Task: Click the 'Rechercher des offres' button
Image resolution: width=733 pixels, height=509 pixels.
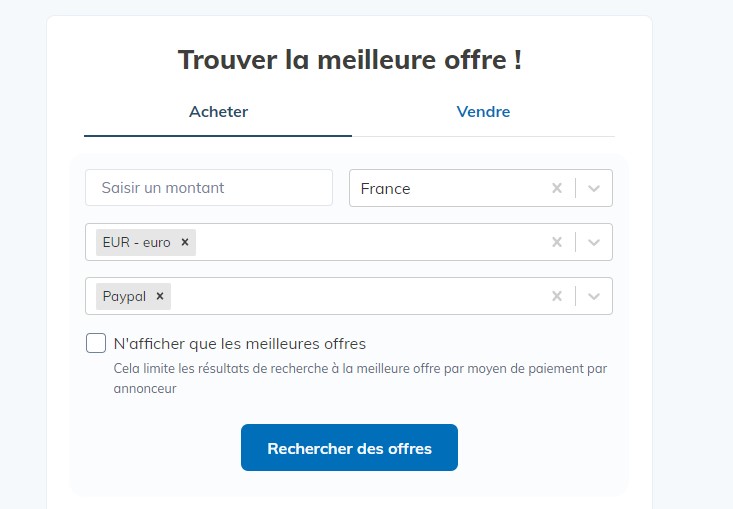Action: pos(349,448)
